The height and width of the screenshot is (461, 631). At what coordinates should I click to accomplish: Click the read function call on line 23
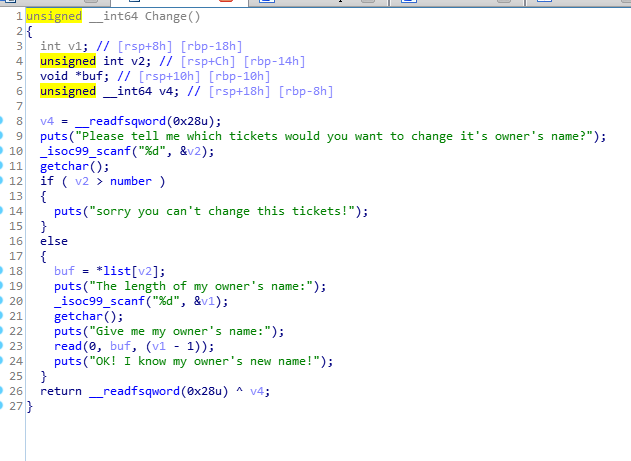pyautogui.click(x=68, y=346)
